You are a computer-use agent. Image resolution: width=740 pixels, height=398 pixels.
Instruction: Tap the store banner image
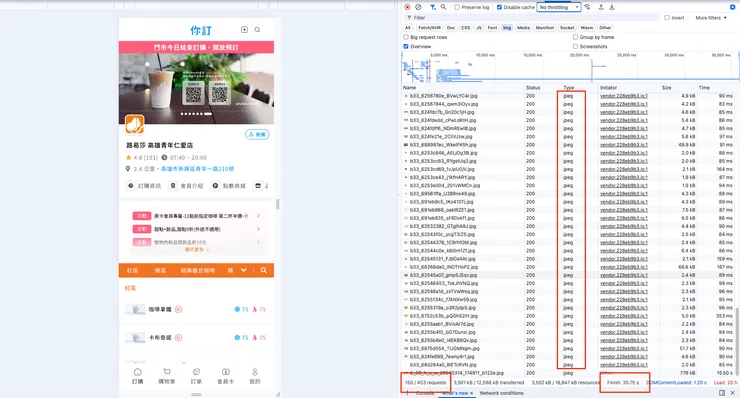[196, 88]
